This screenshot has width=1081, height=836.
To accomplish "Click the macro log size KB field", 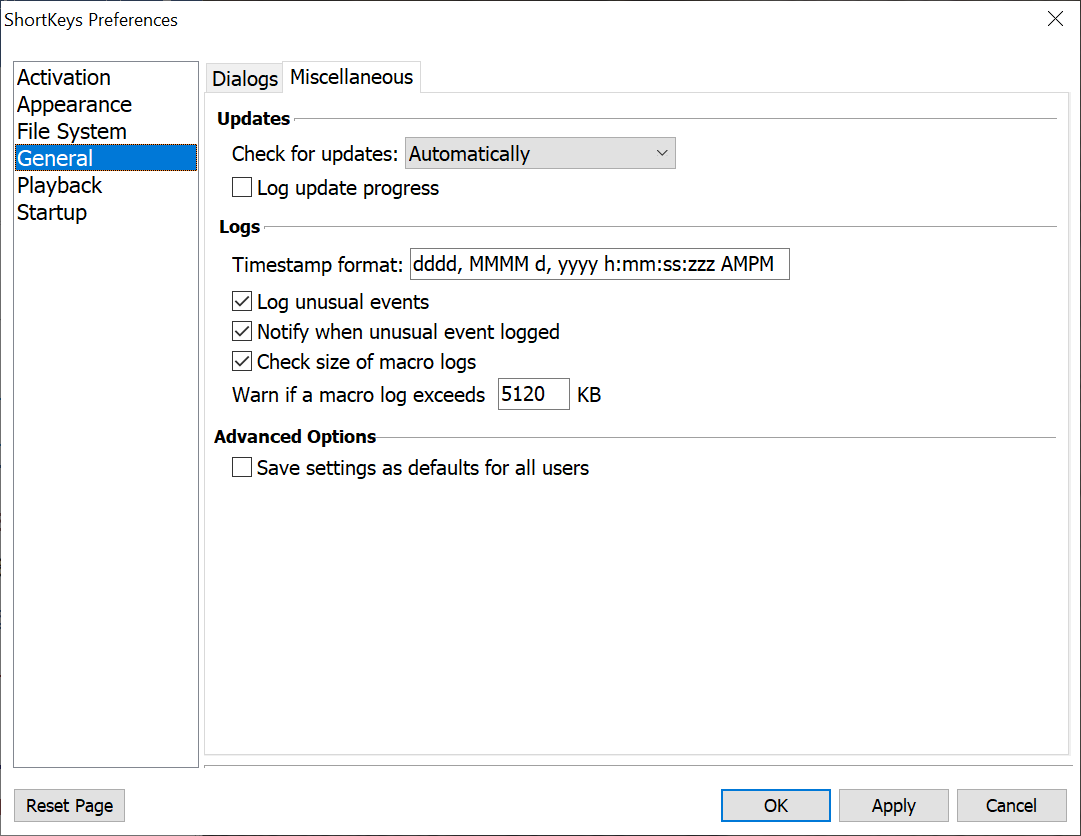I will click(533, 395).
